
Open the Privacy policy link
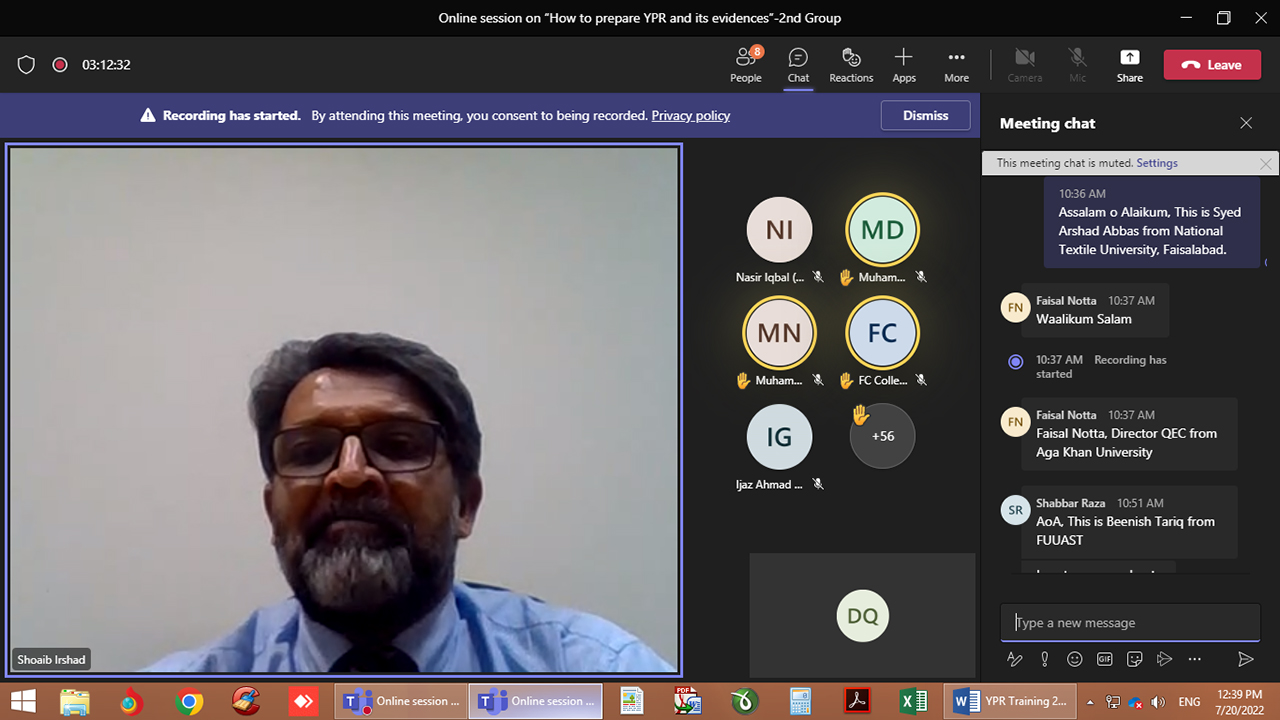(x=690, y=115)
